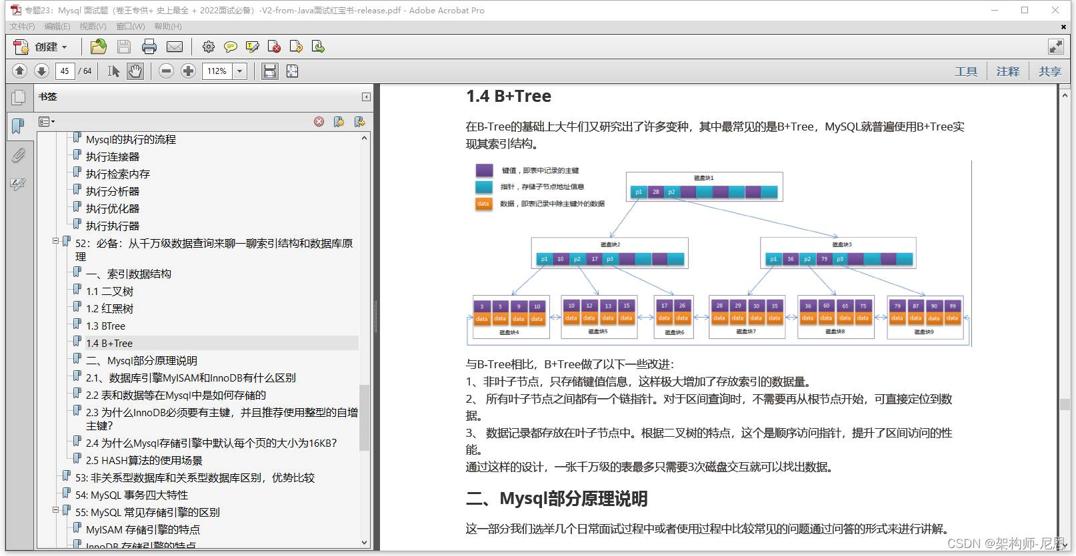This screenshot has width=1076, height=556.
Task: Click the extract page icon with green arrow
Action: (x=318, y=47)
